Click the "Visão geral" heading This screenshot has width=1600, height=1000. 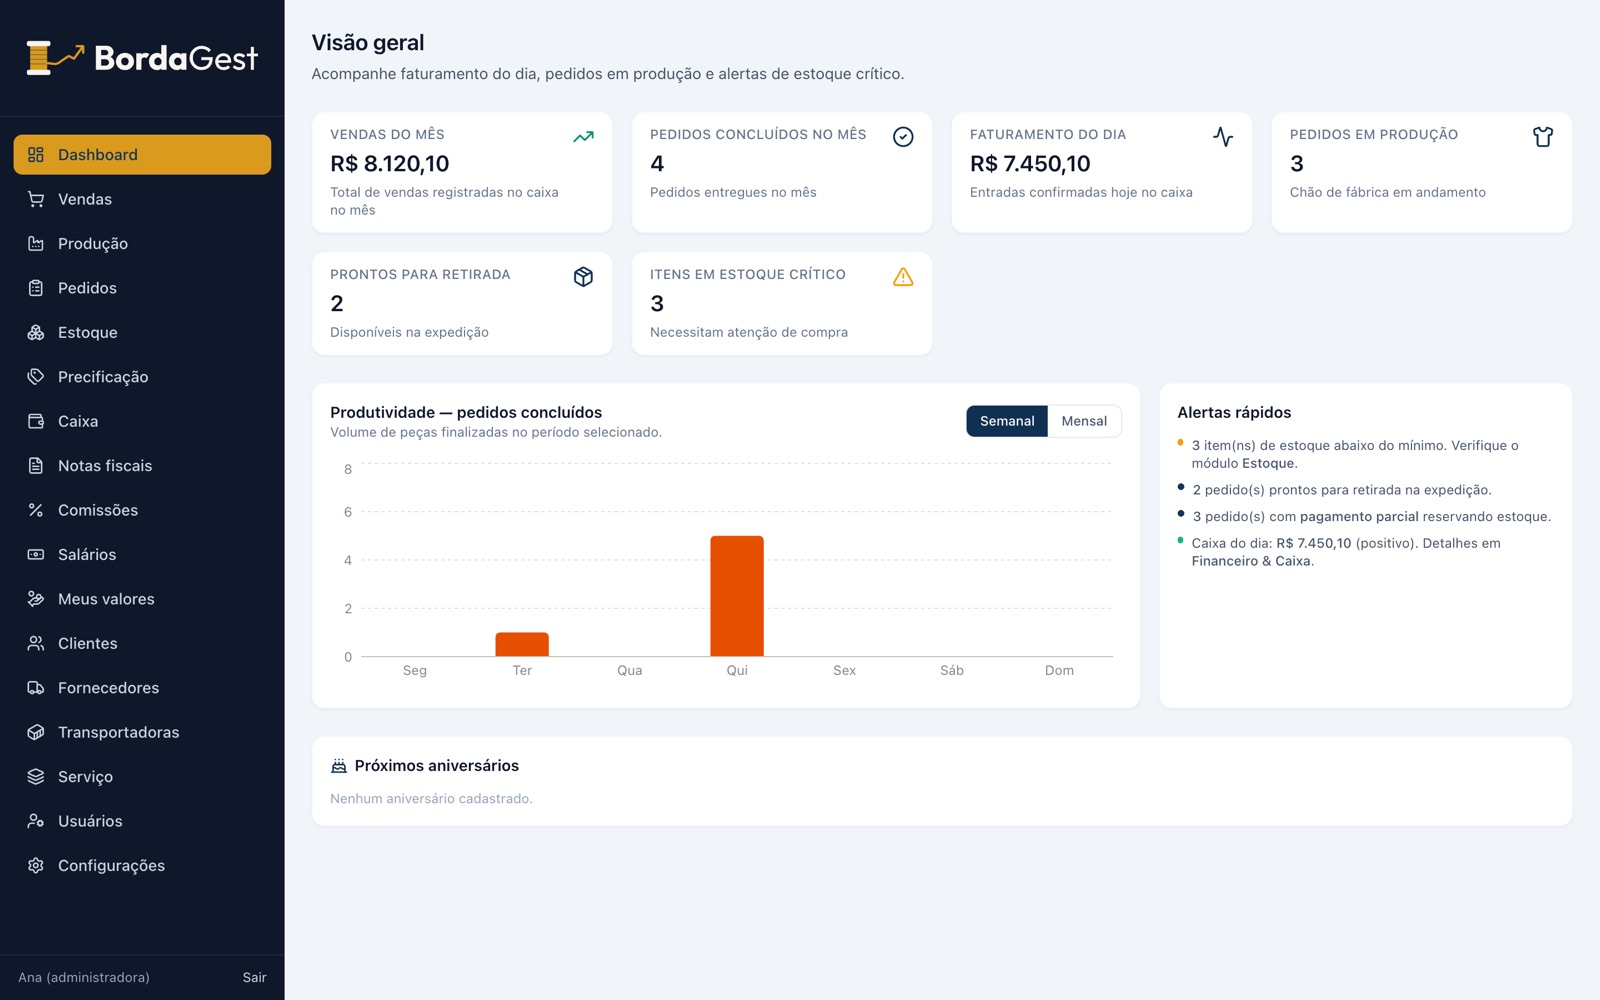click(x=368, y=43)
